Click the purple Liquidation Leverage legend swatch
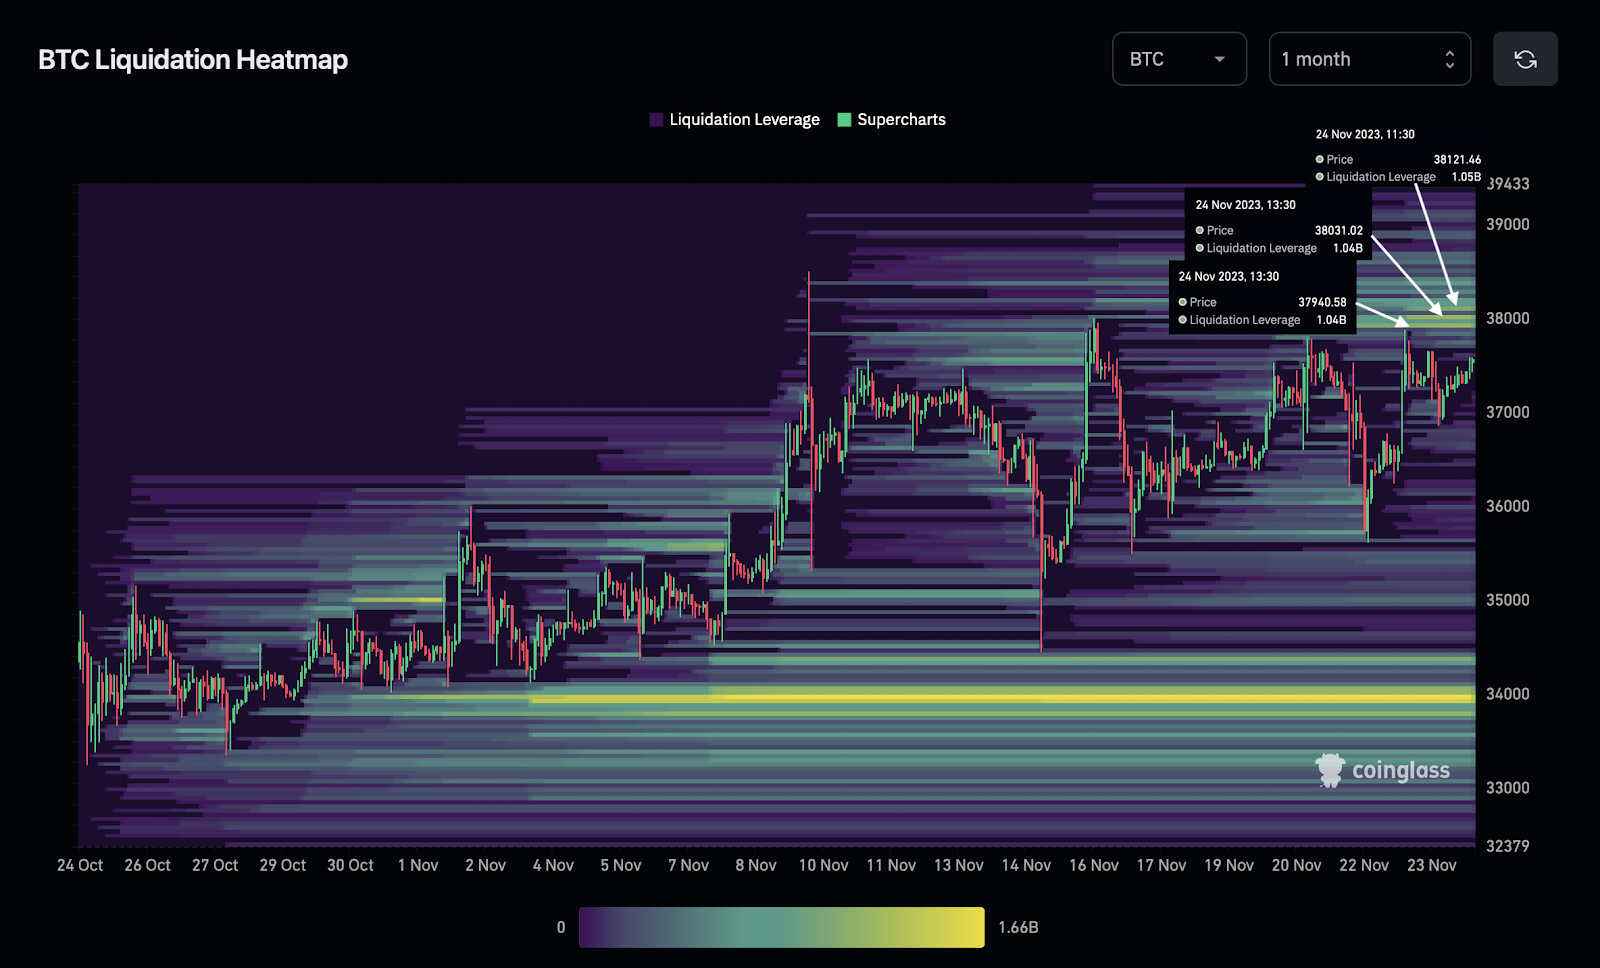The width and height of the screenshot is (1600, 968). [656, 120]
